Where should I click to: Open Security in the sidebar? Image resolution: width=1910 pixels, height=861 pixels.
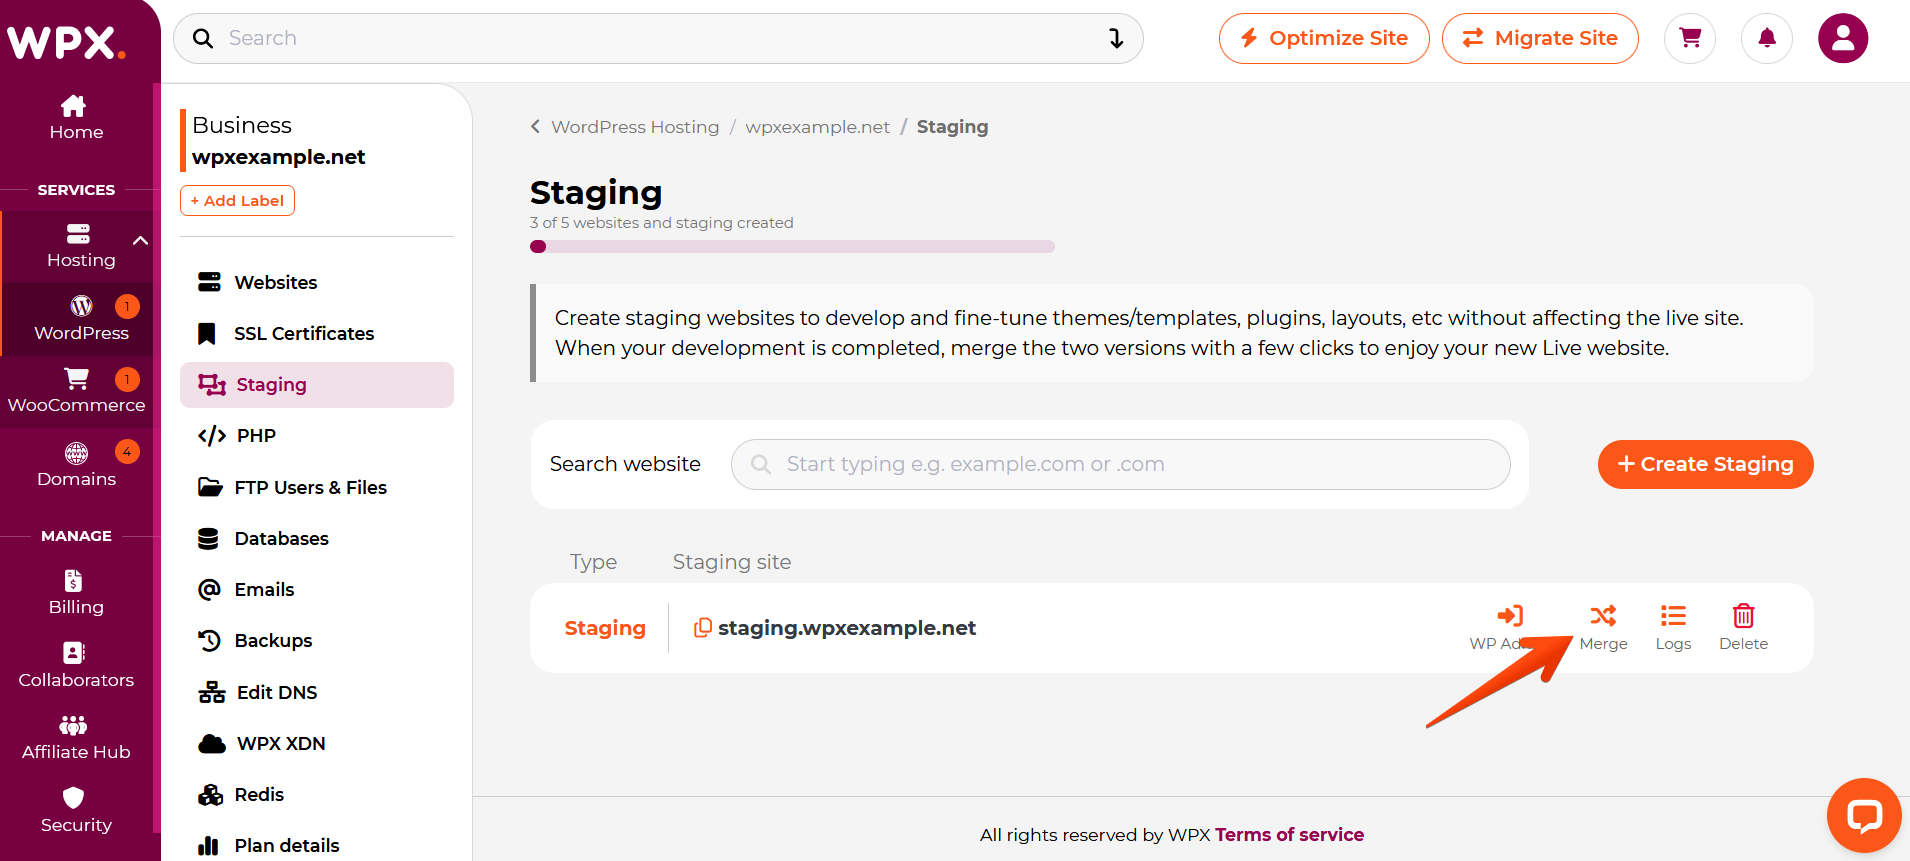pyautogui.click(x=76, y=811)
